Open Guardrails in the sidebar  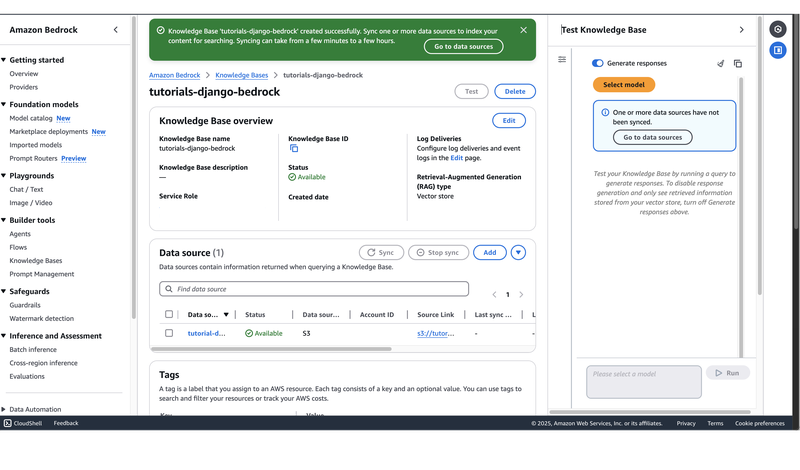pos(24,305)
